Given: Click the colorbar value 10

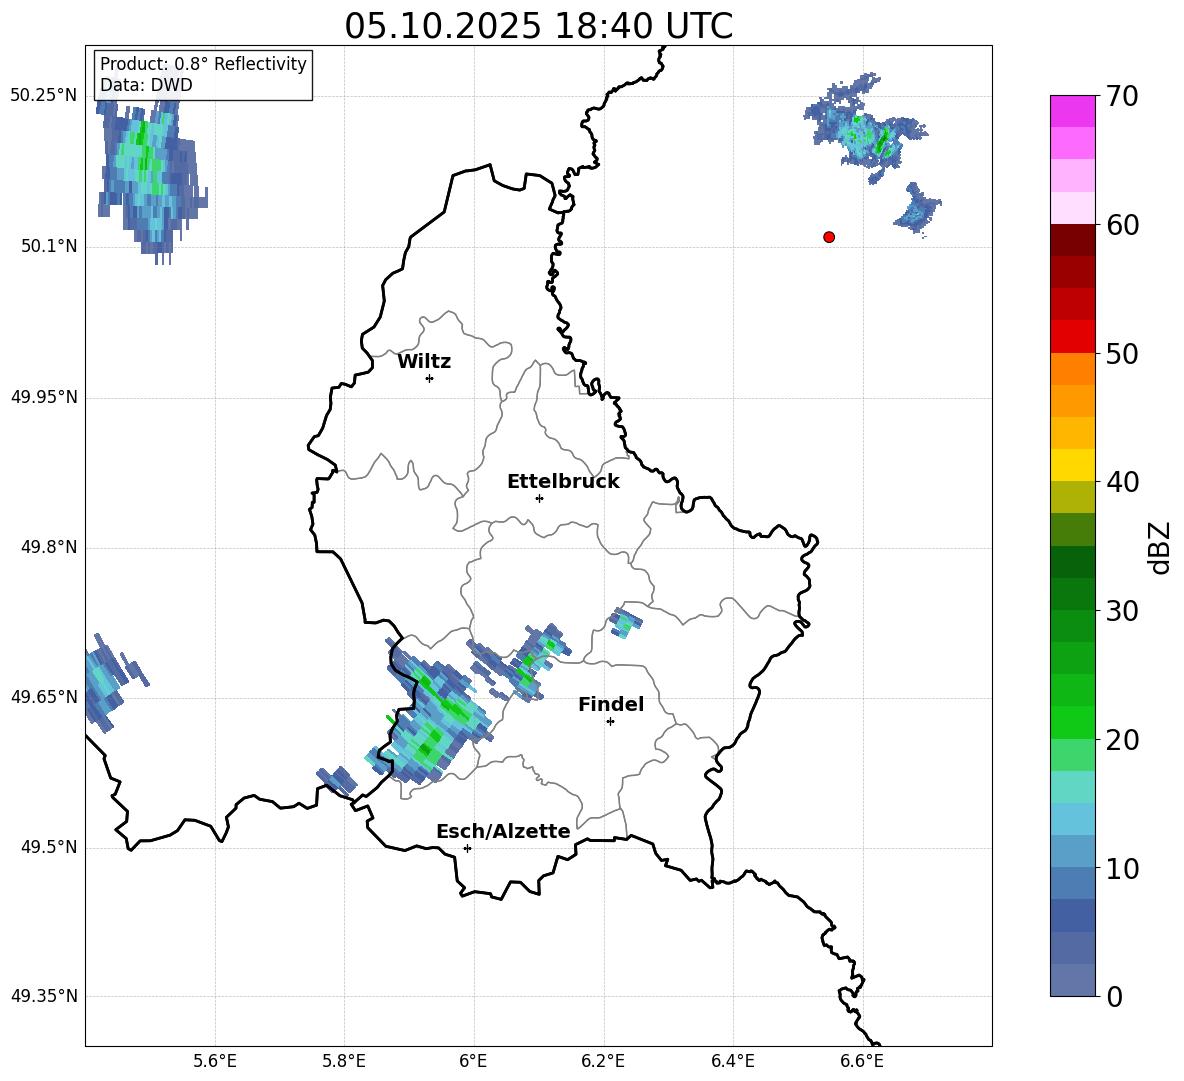Looking at the screenshot, I should coord(1122,868).
